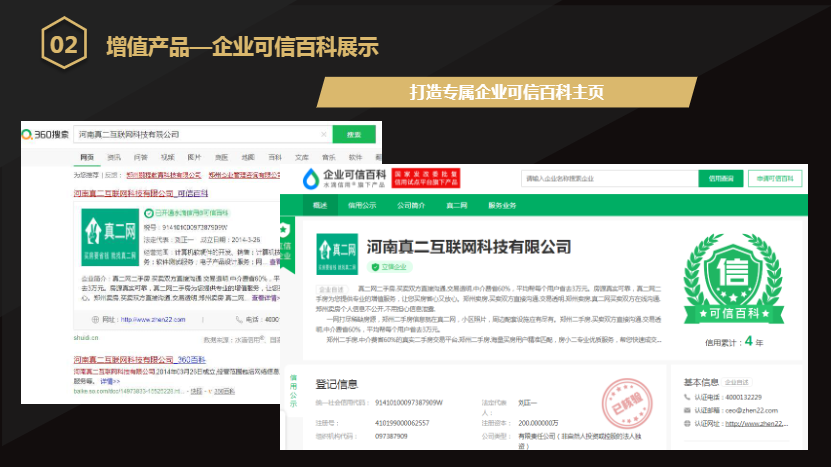Click the globe icon next to 认证网址
The image size is (831, 467).
[x=687, y=424]
